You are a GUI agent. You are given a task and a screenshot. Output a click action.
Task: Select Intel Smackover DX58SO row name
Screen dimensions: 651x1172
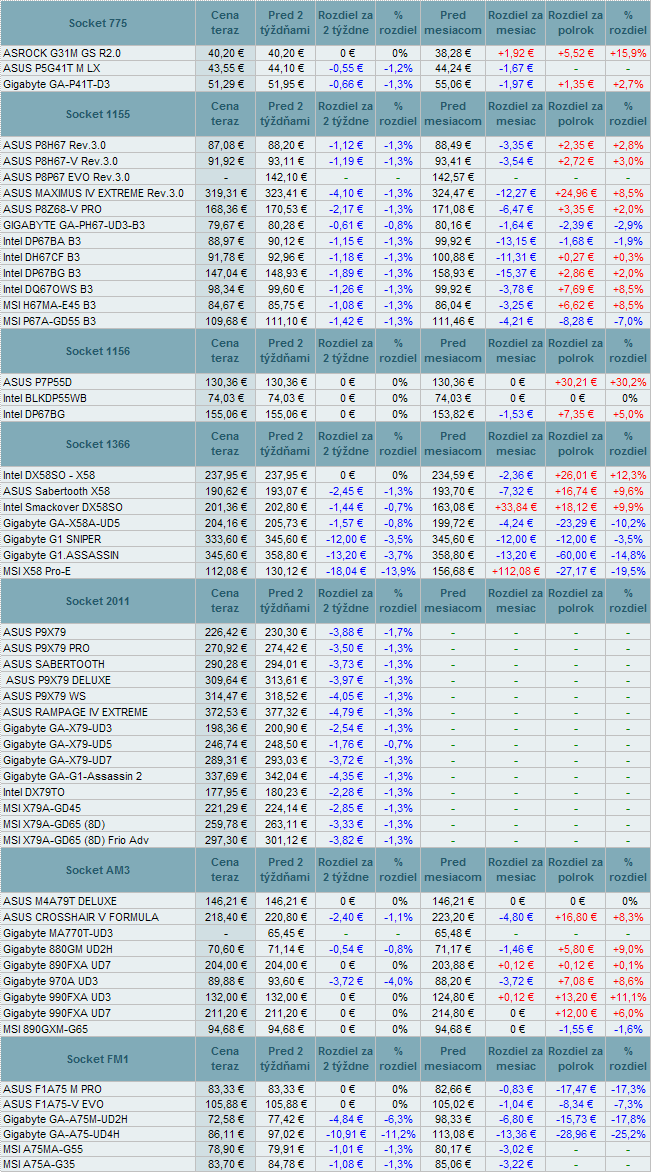point(62,506)
